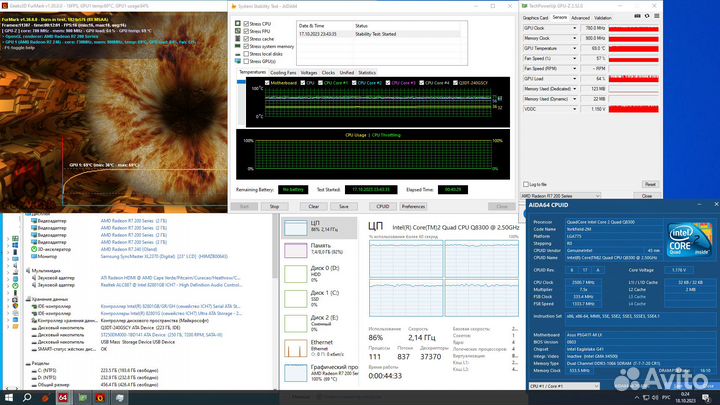Click Save button in stability test

point(343,207)
